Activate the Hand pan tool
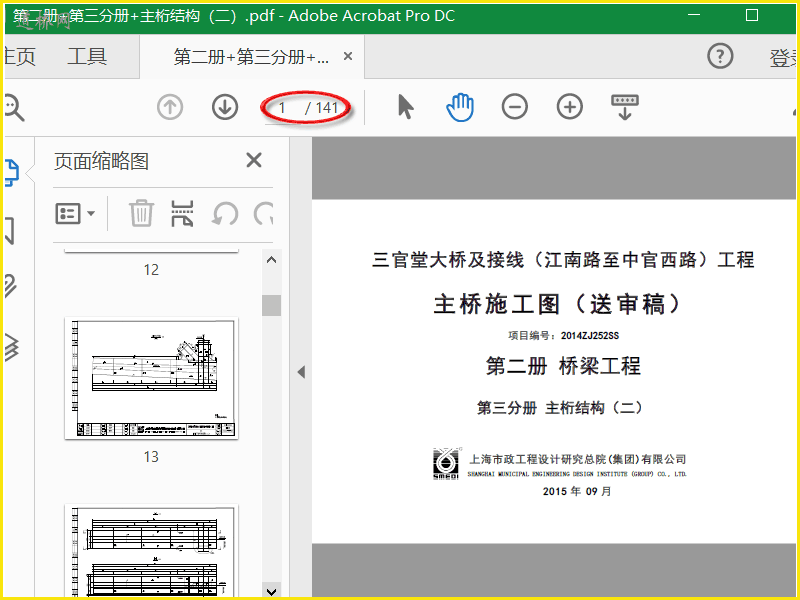The image size is (800, 600). 460,107
